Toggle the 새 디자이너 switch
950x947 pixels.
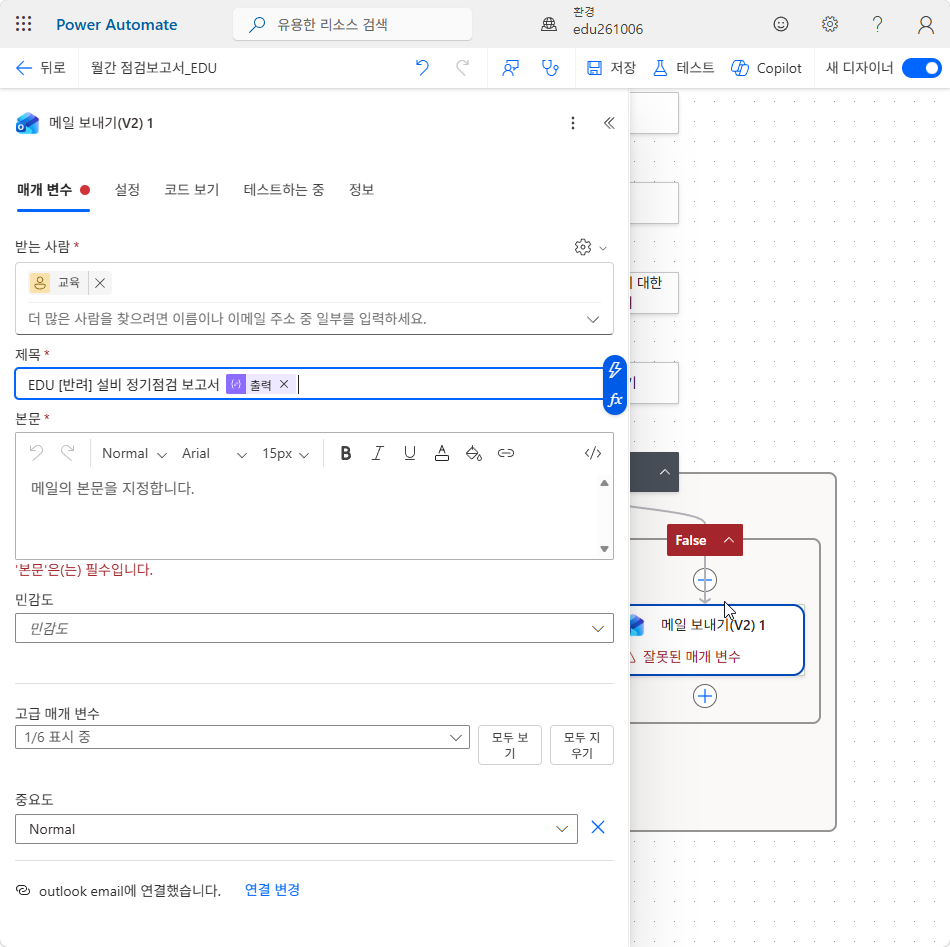[x=921, y=68]
